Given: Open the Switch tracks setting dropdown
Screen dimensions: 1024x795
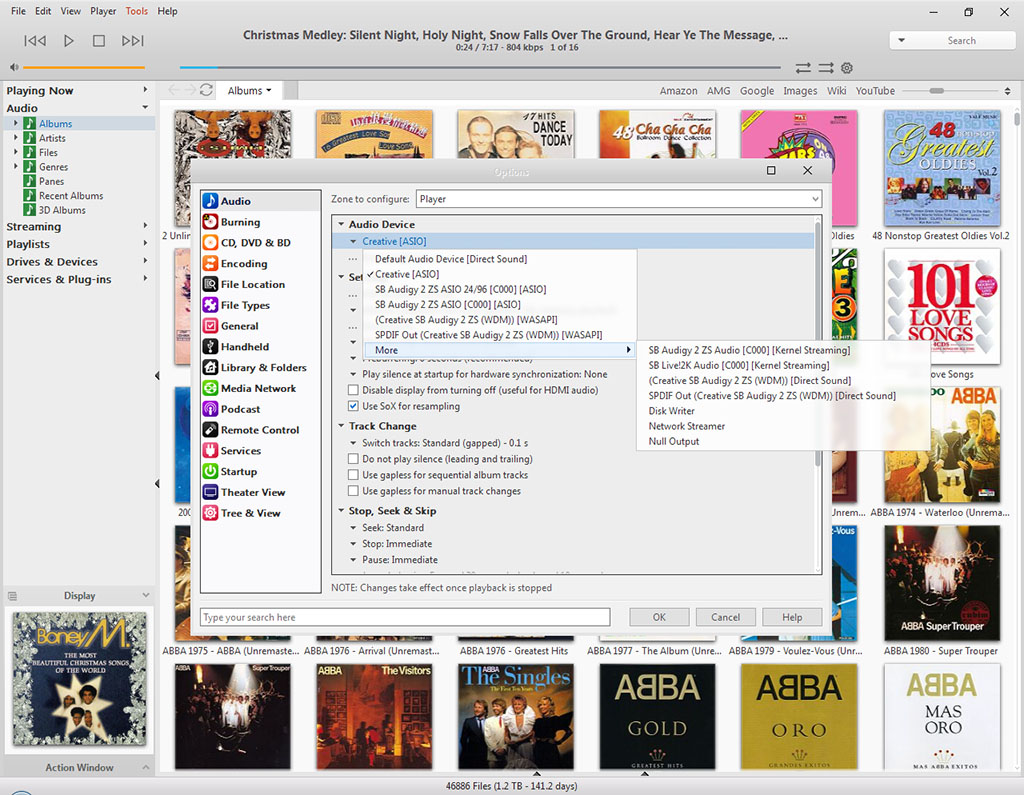Looking at the screenshot, I should point(353,443).
